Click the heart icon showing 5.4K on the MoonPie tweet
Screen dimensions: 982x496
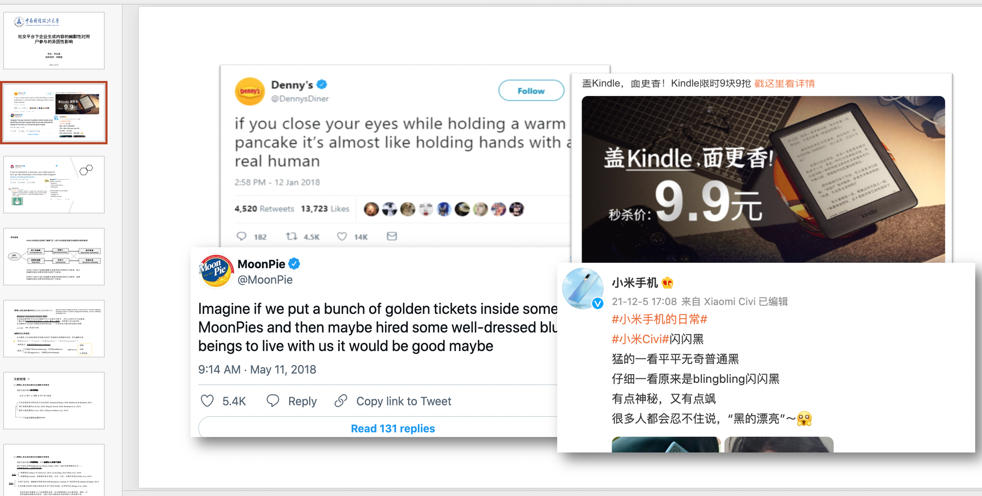(207, 401)
